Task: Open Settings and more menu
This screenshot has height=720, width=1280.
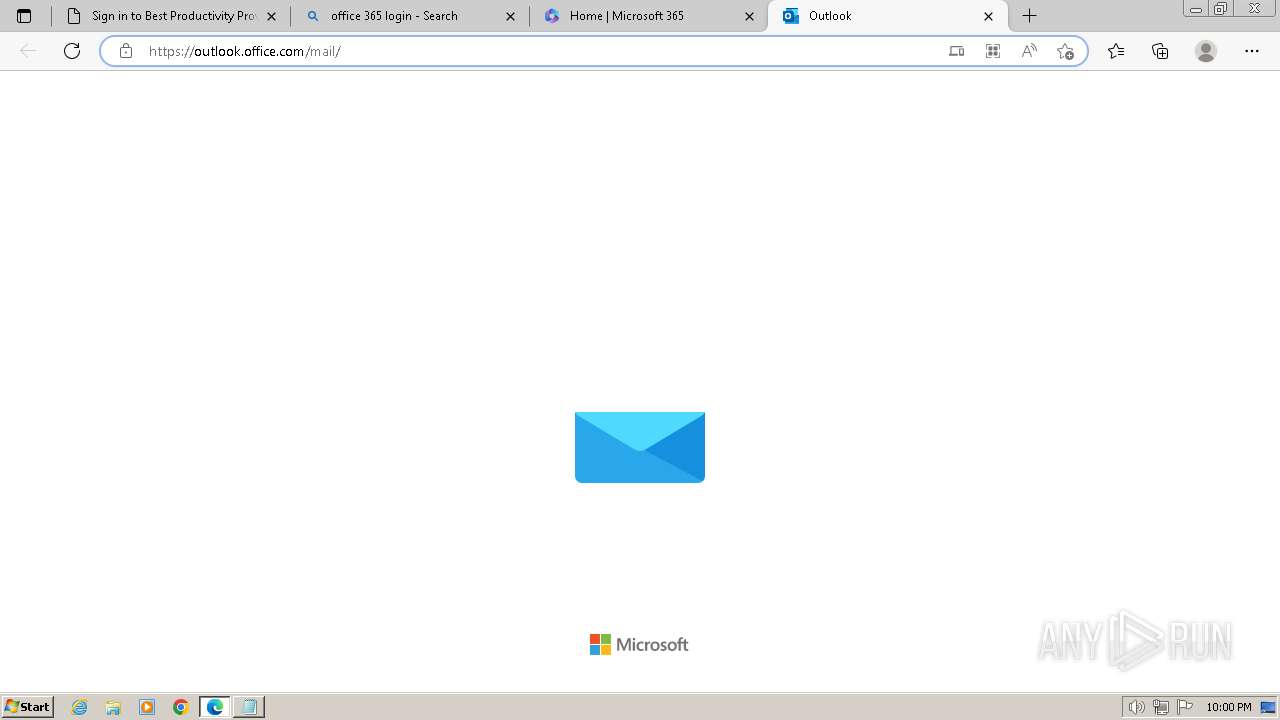Action: 1252,51
